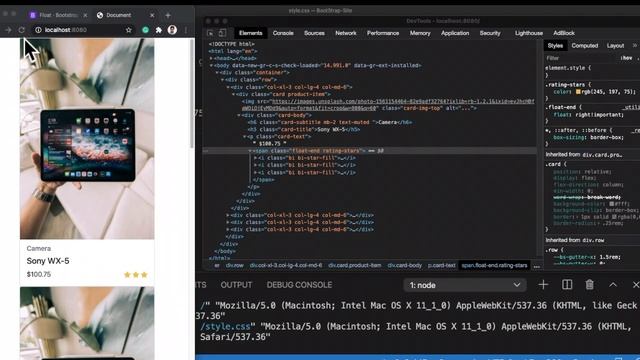
Task: Open the green extension icon in browser toolbar
Action: point(145,30)
